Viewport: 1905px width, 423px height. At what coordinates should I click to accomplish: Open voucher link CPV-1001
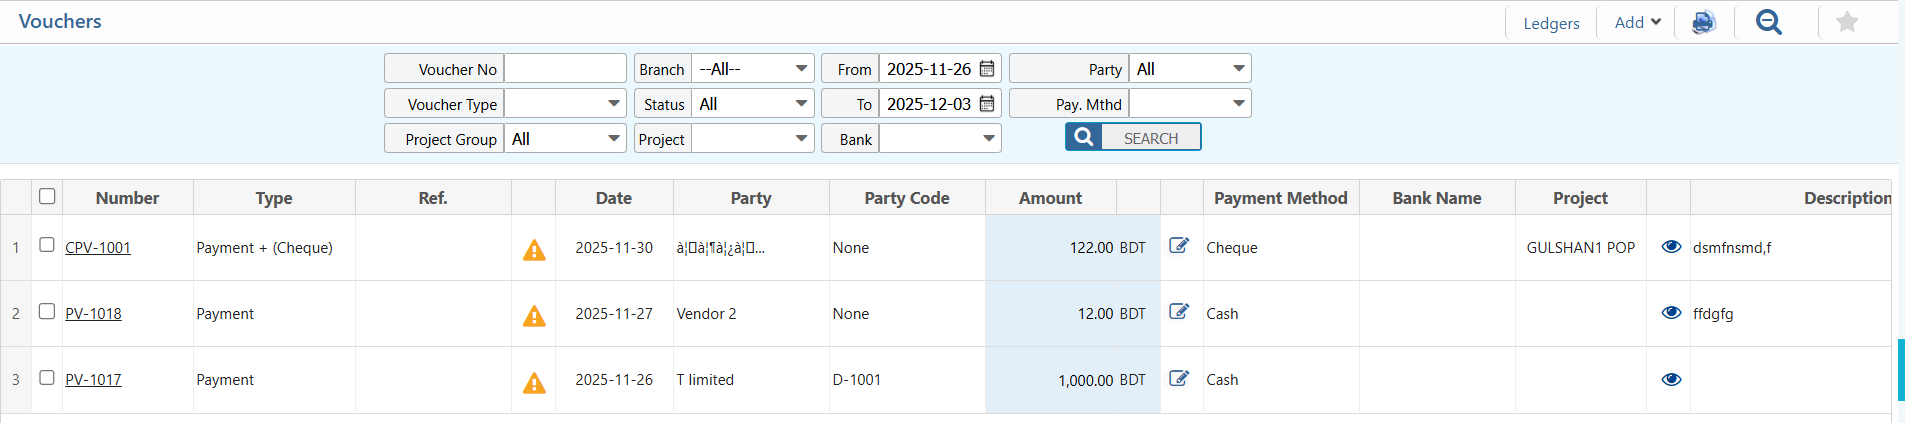[x=98, y=248]
